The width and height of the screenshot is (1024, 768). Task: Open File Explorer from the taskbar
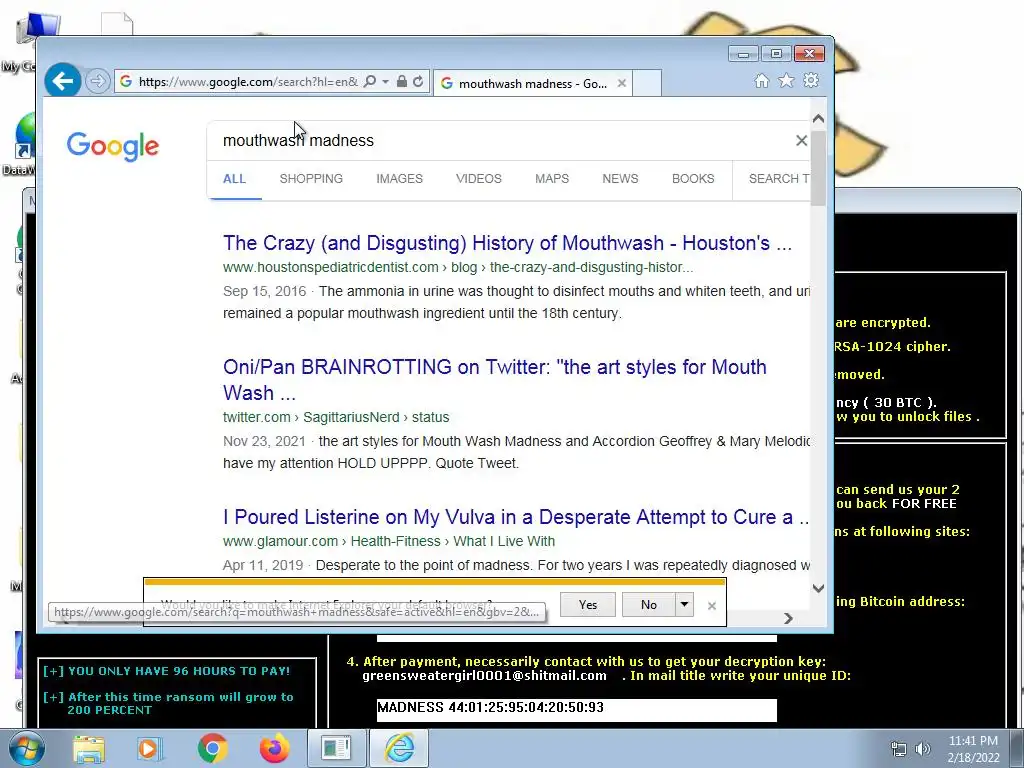[x=88, y=748]
